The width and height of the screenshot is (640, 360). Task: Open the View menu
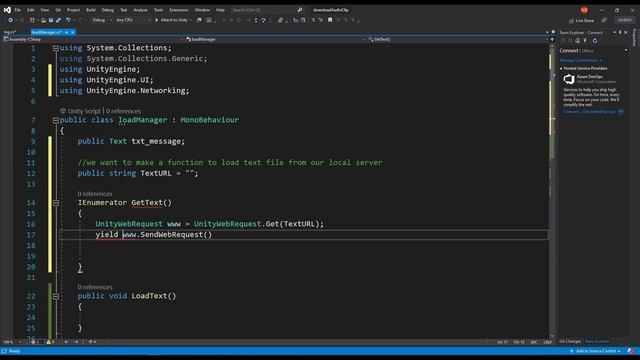pyautogui.click(x=44, y=10)
